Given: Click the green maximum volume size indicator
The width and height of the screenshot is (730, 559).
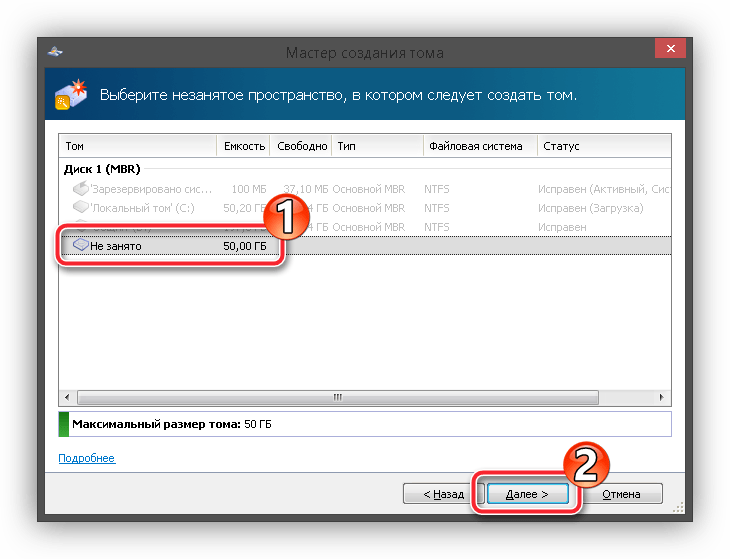Looking at the screenshot, I should 64,424.
